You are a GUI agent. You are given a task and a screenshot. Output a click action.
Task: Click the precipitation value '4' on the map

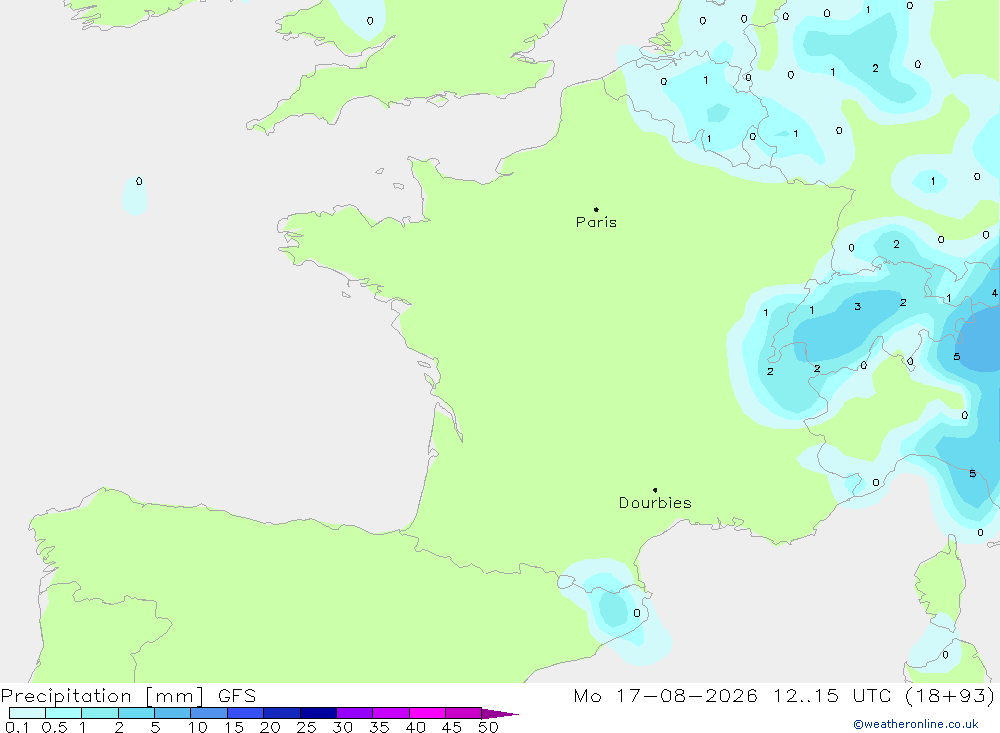[995, 293]
